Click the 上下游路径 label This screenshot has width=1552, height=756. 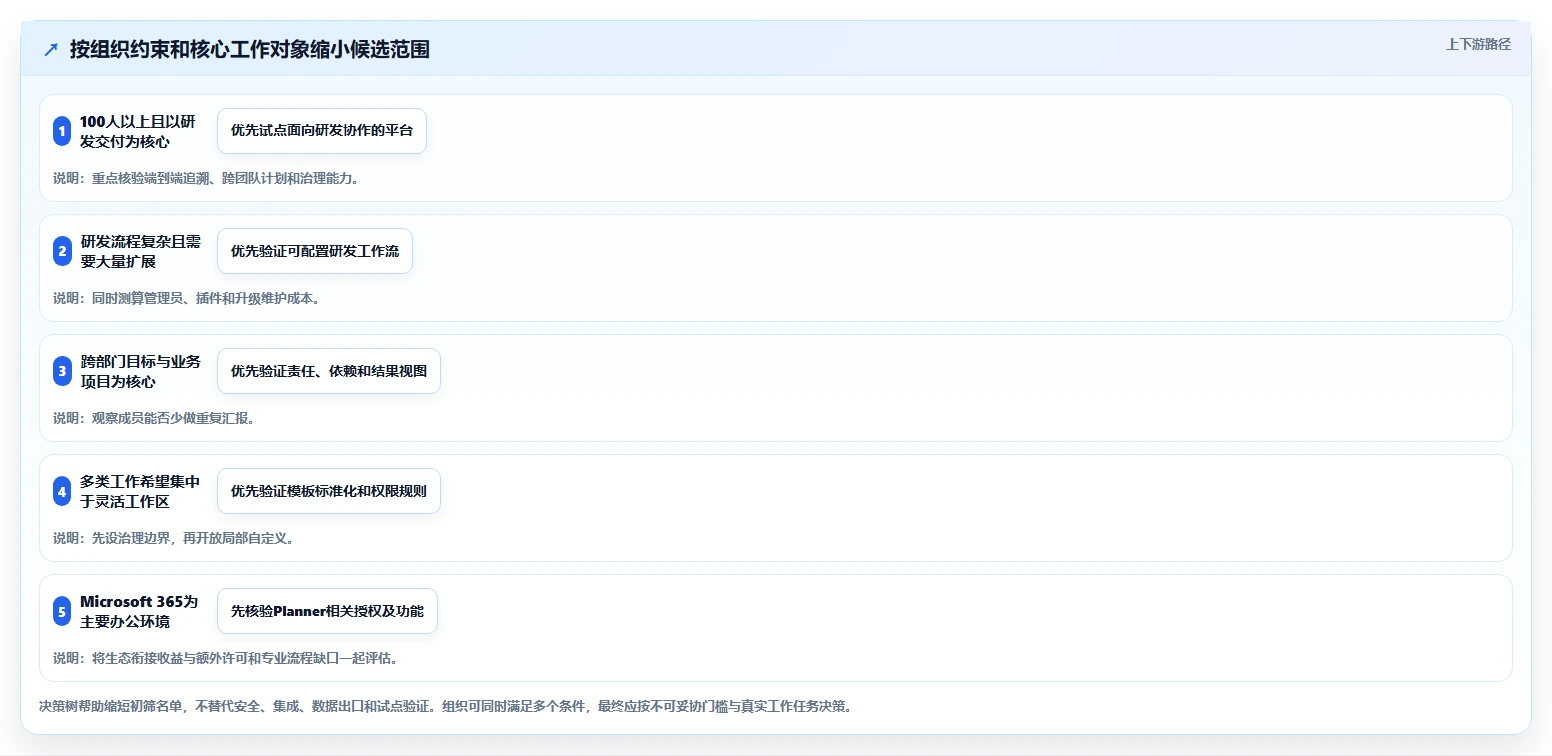tap(1478, 44)
